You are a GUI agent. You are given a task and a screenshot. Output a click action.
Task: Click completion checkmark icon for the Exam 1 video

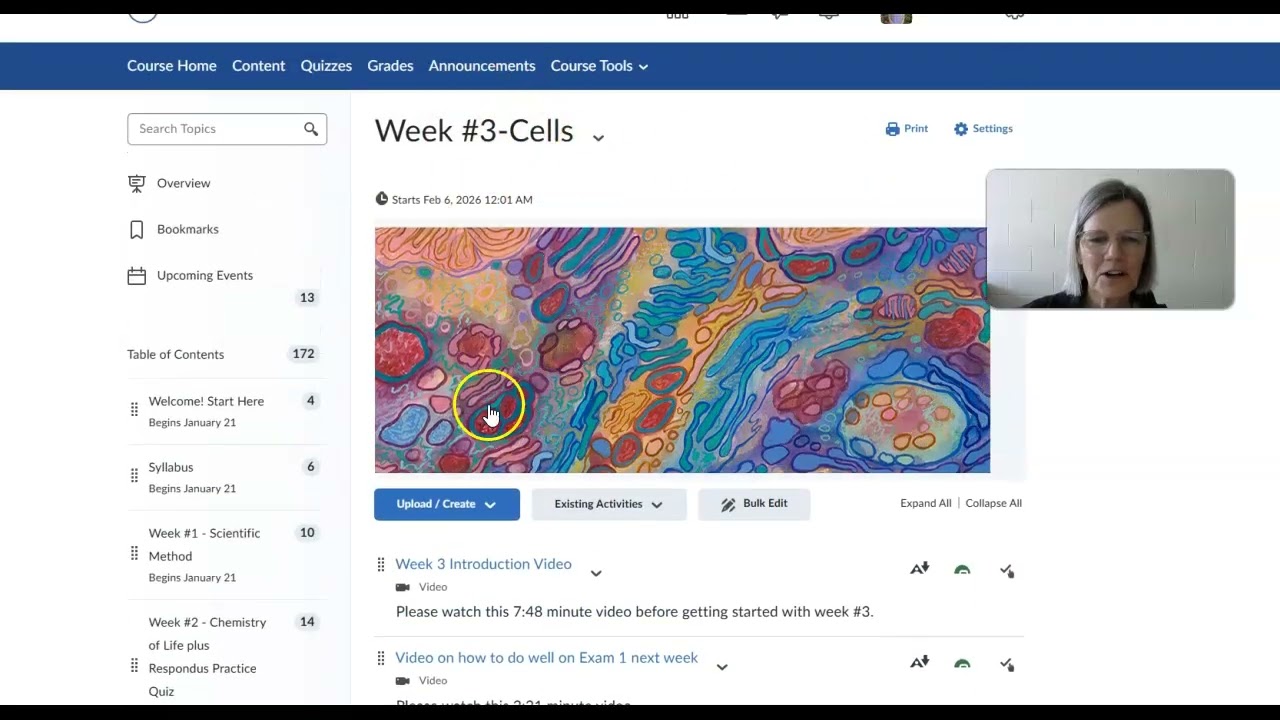pos(1007,664)
